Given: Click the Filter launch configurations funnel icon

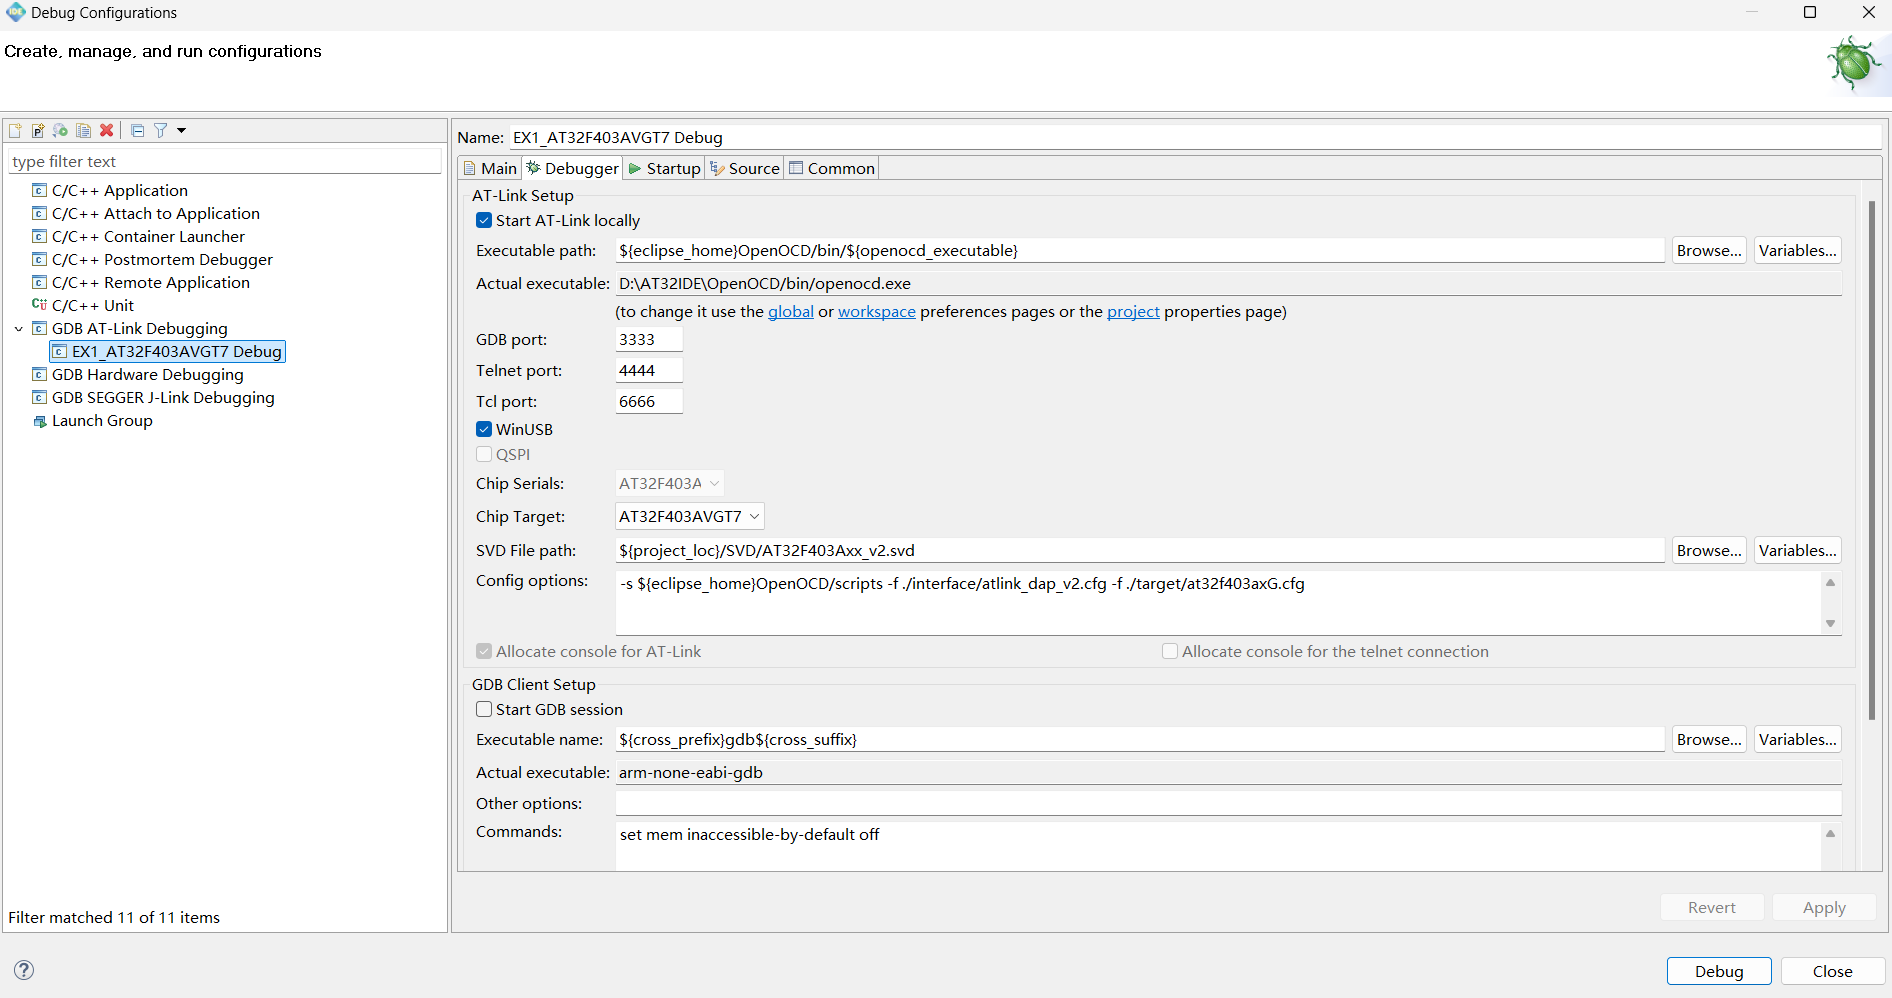Looking at the screenshot, I should pos(160,131).
